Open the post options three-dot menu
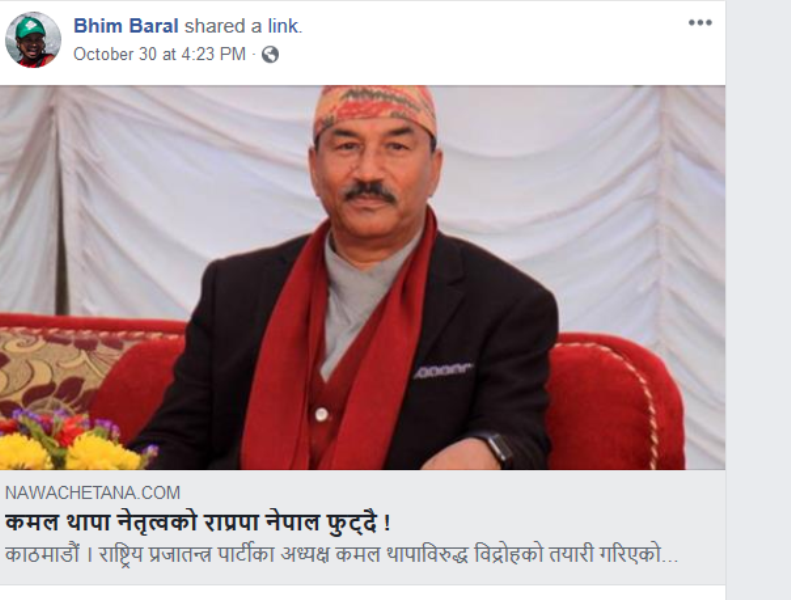The width and height of the screenshot is (791, 600). (700, 23)
